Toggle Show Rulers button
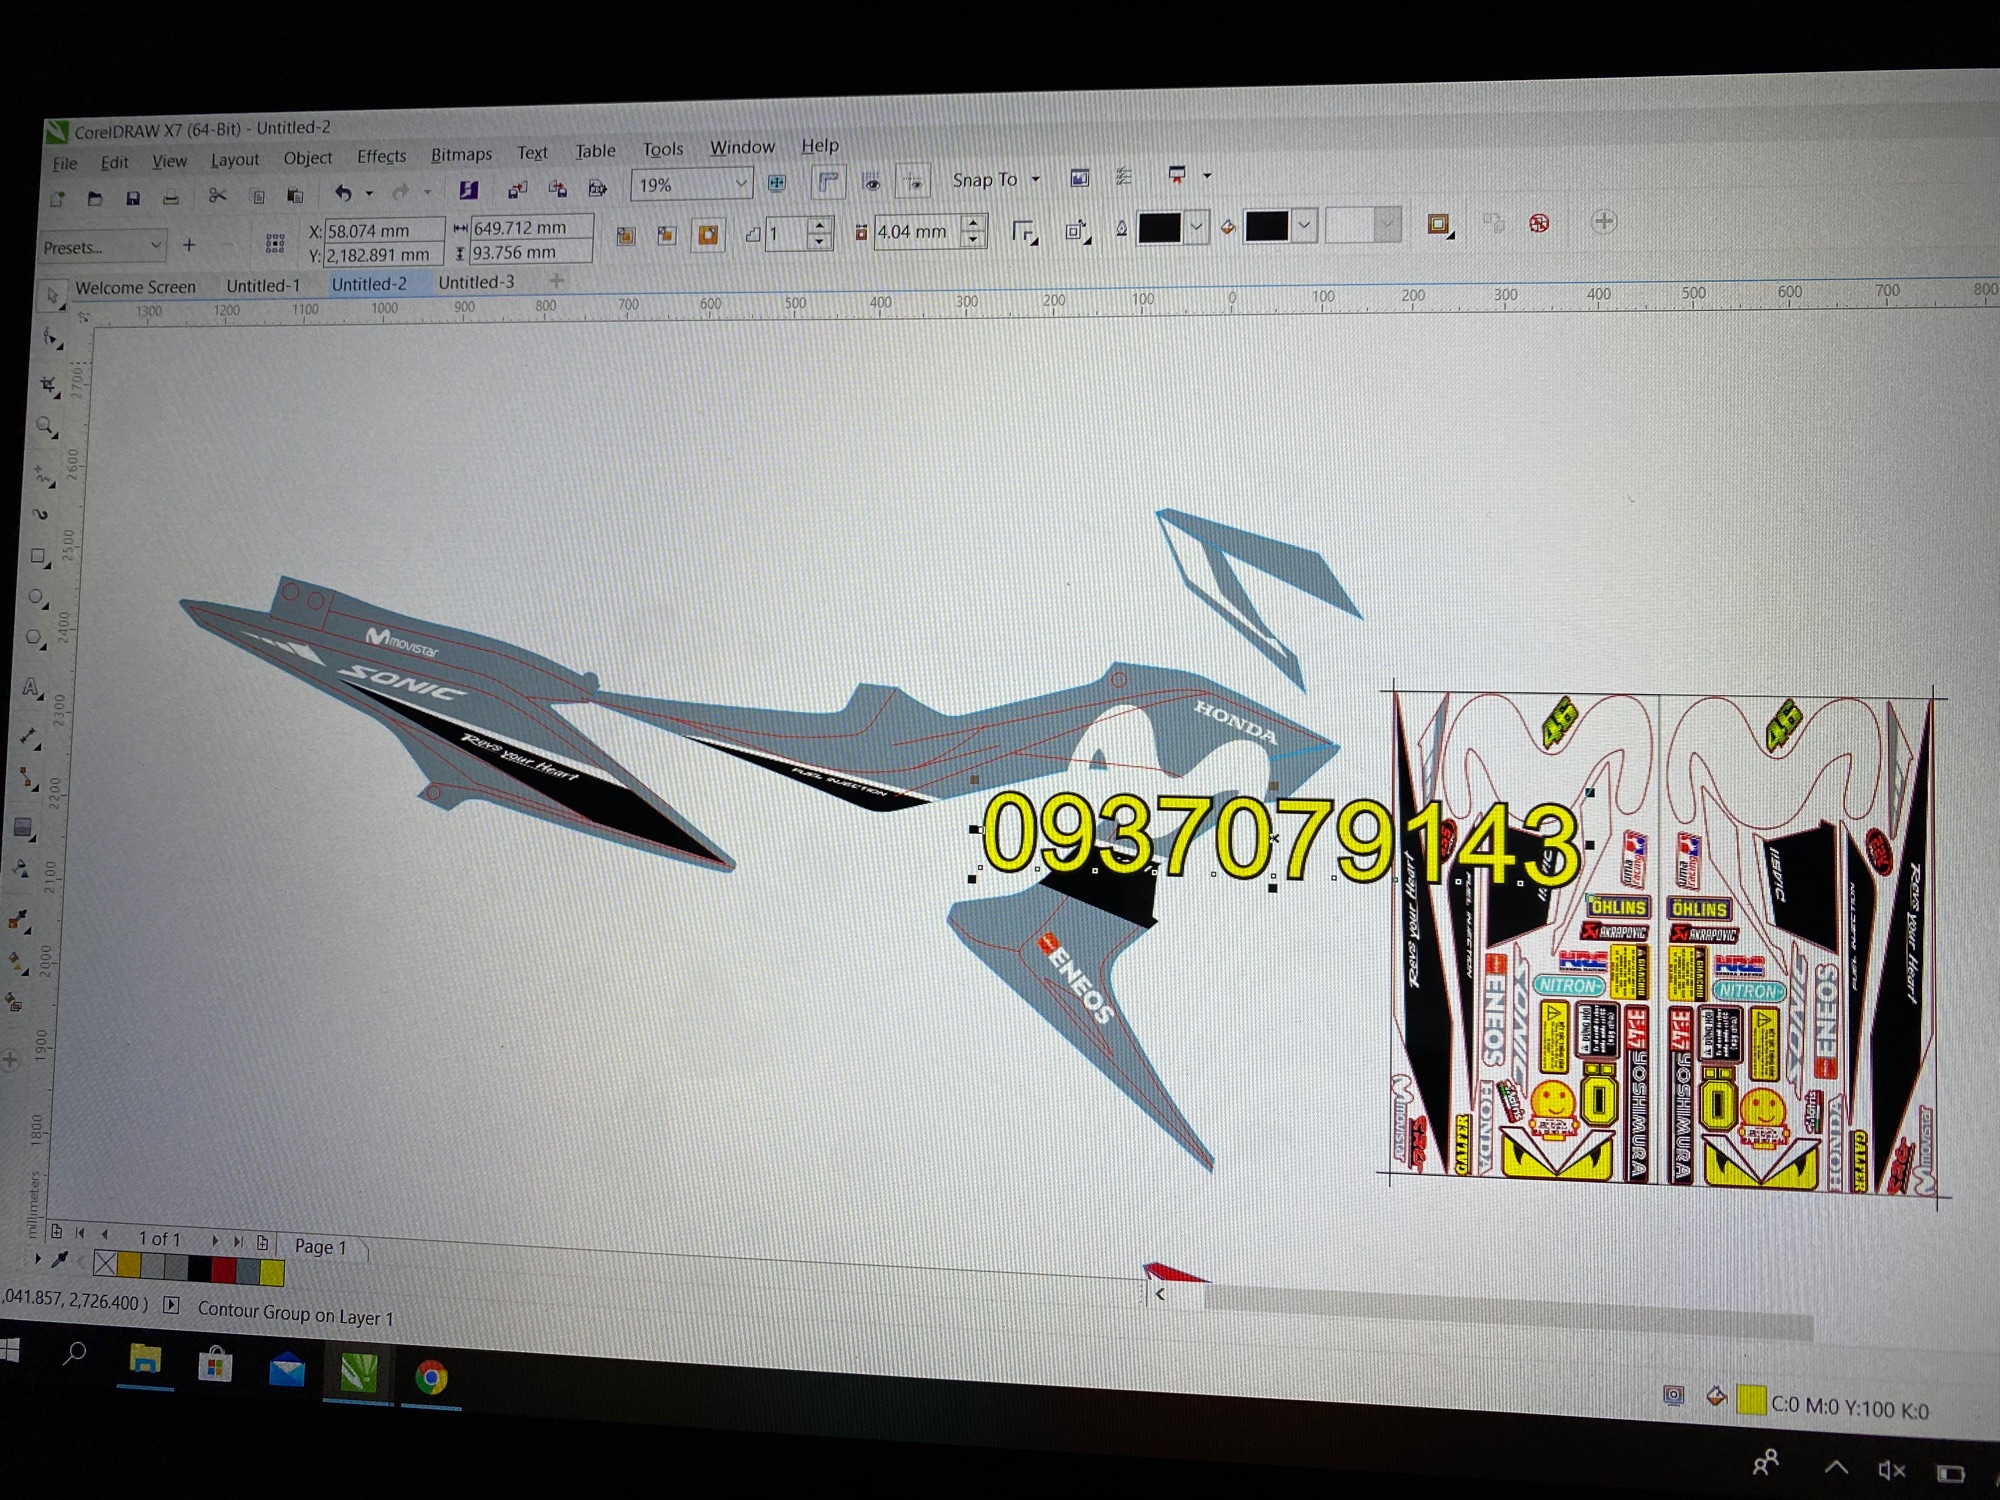The height and width of the screenshot is (1500, 2000). click(x=829, y=181)
